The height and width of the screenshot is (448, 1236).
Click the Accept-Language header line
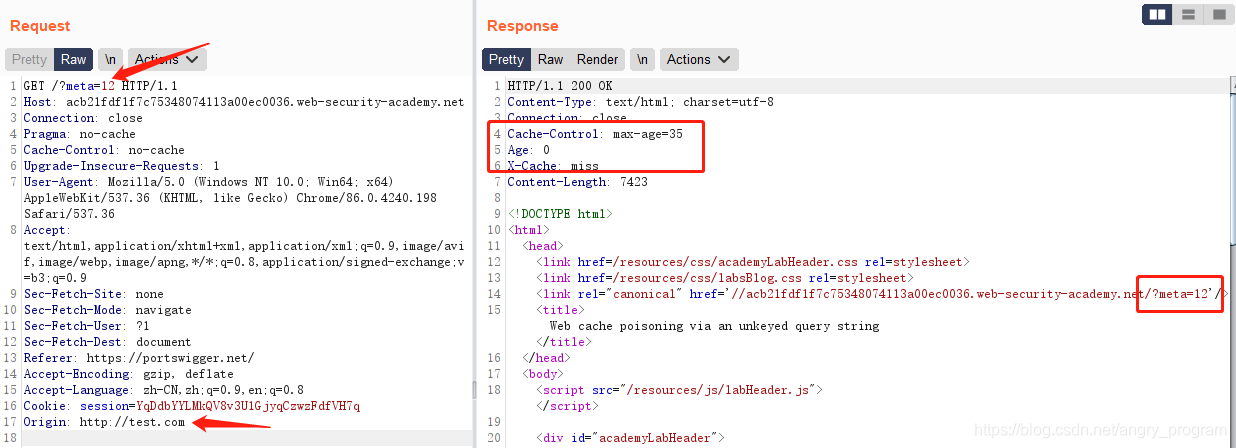[x=163, y=390]
